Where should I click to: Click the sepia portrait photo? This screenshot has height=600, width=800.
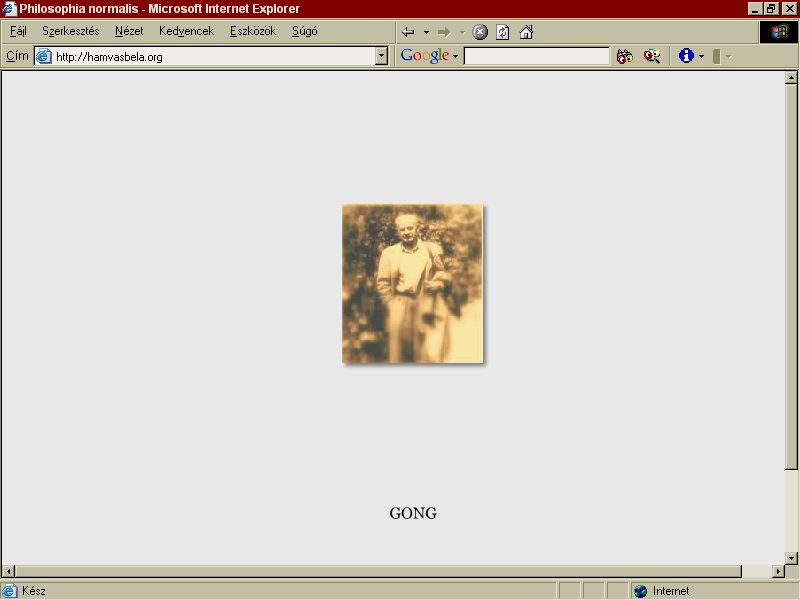point(412,284)
